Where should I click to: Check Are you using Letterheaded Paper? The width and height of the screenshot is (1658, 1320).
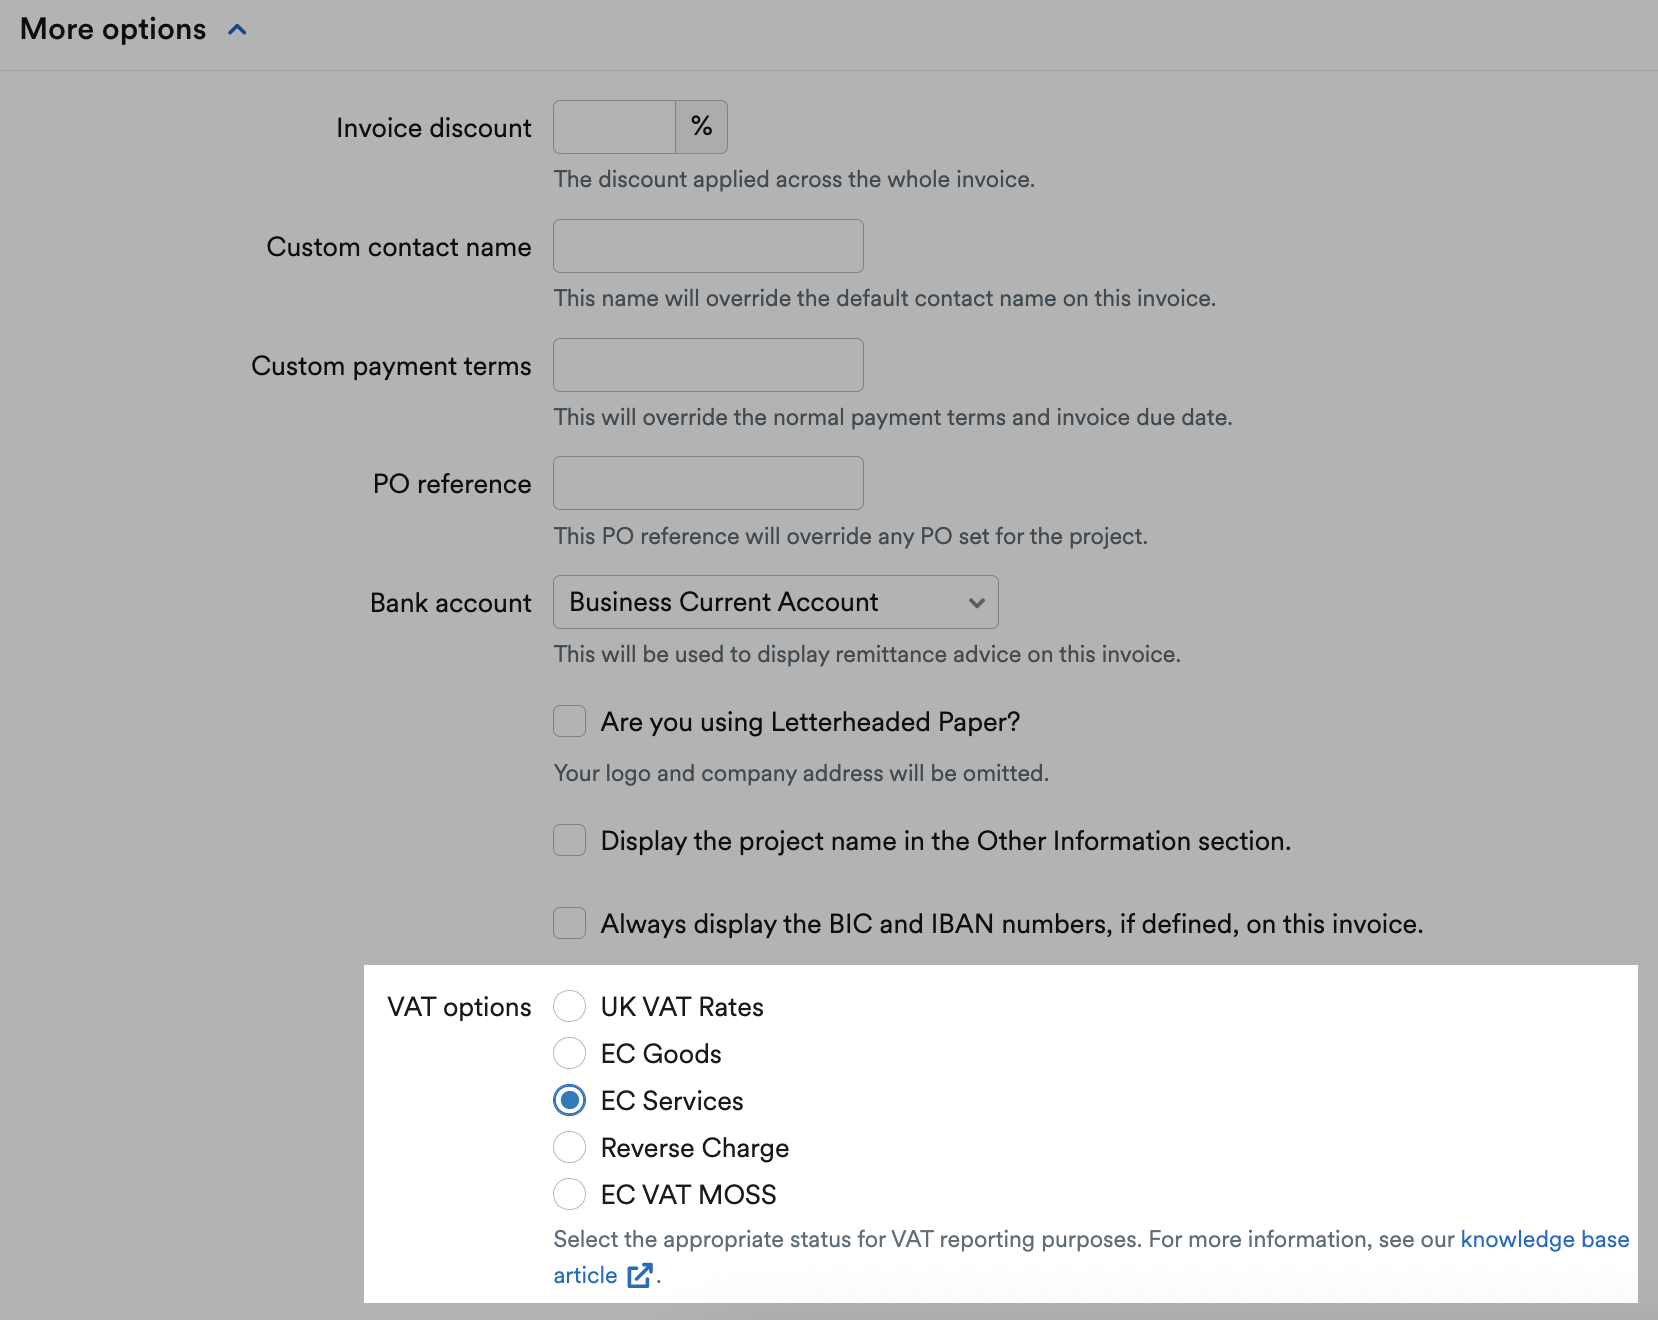pyautogui.click(x=570, y=721)
